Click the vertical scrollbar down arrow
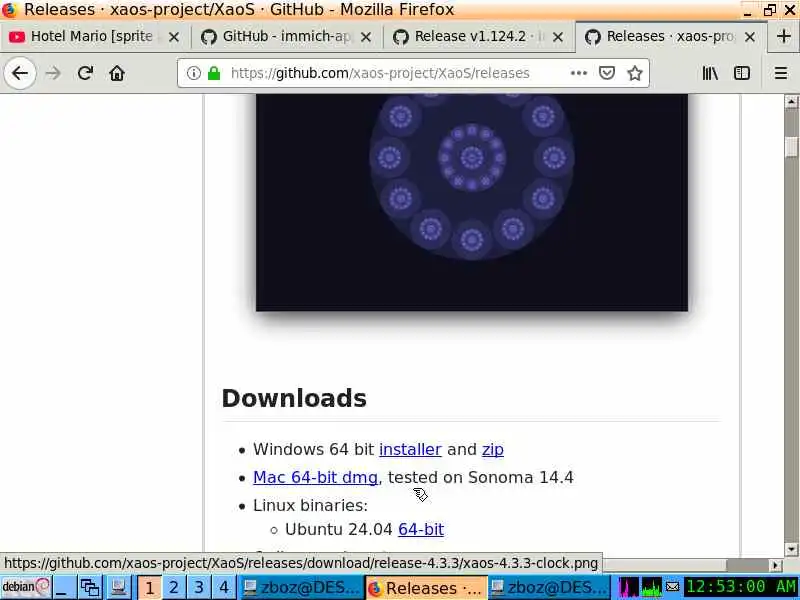 (791, 549)
